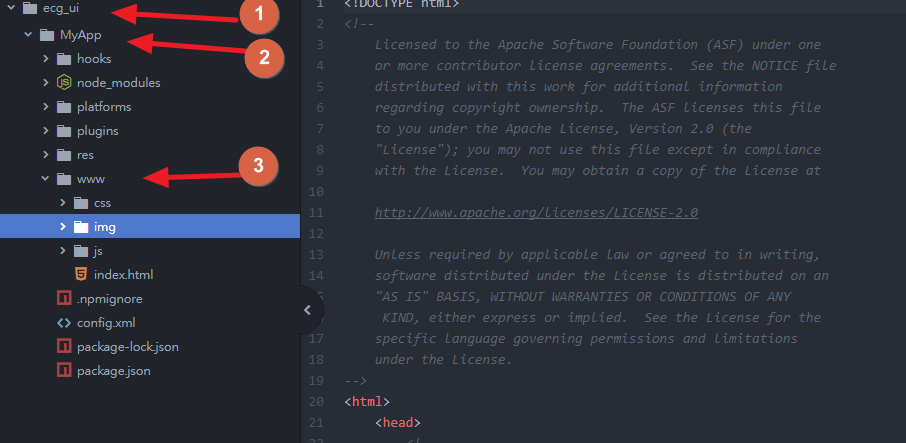Click the img folder icon
This screenshot has width=906, height=443.
81,227
